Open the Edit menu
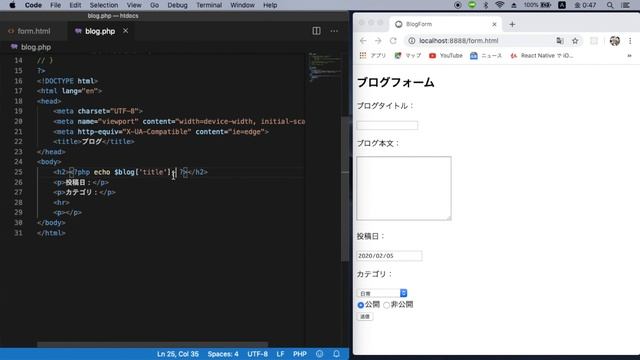The height and width of the screenshot is (360, 640). 75,5
